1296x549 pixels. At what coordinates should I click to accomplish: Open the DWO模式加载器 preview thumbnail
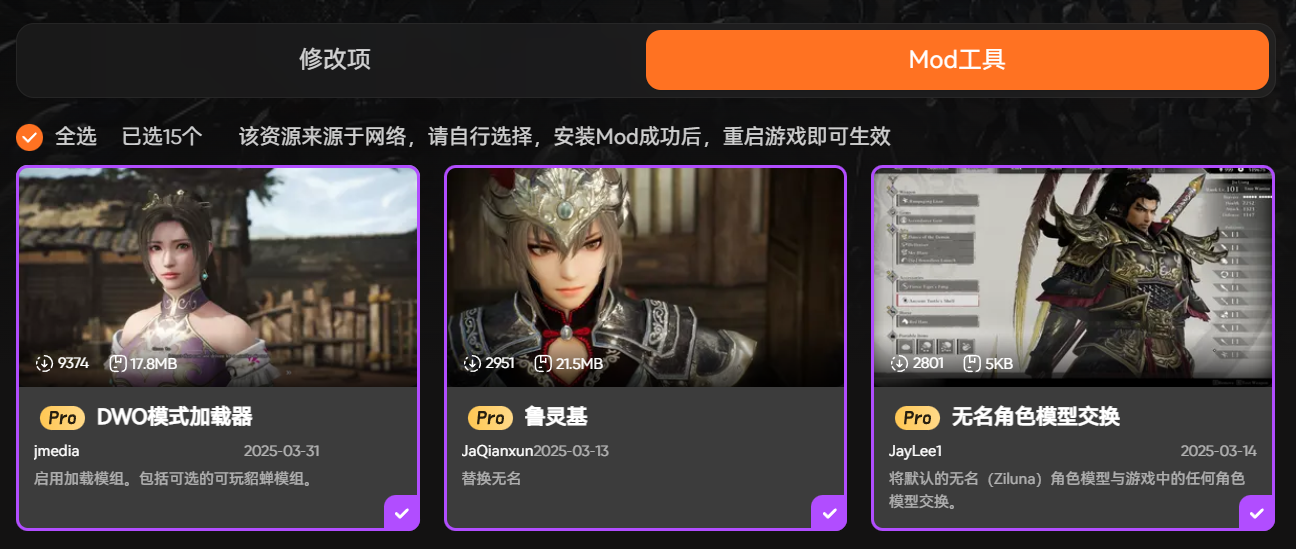[218, 277]
